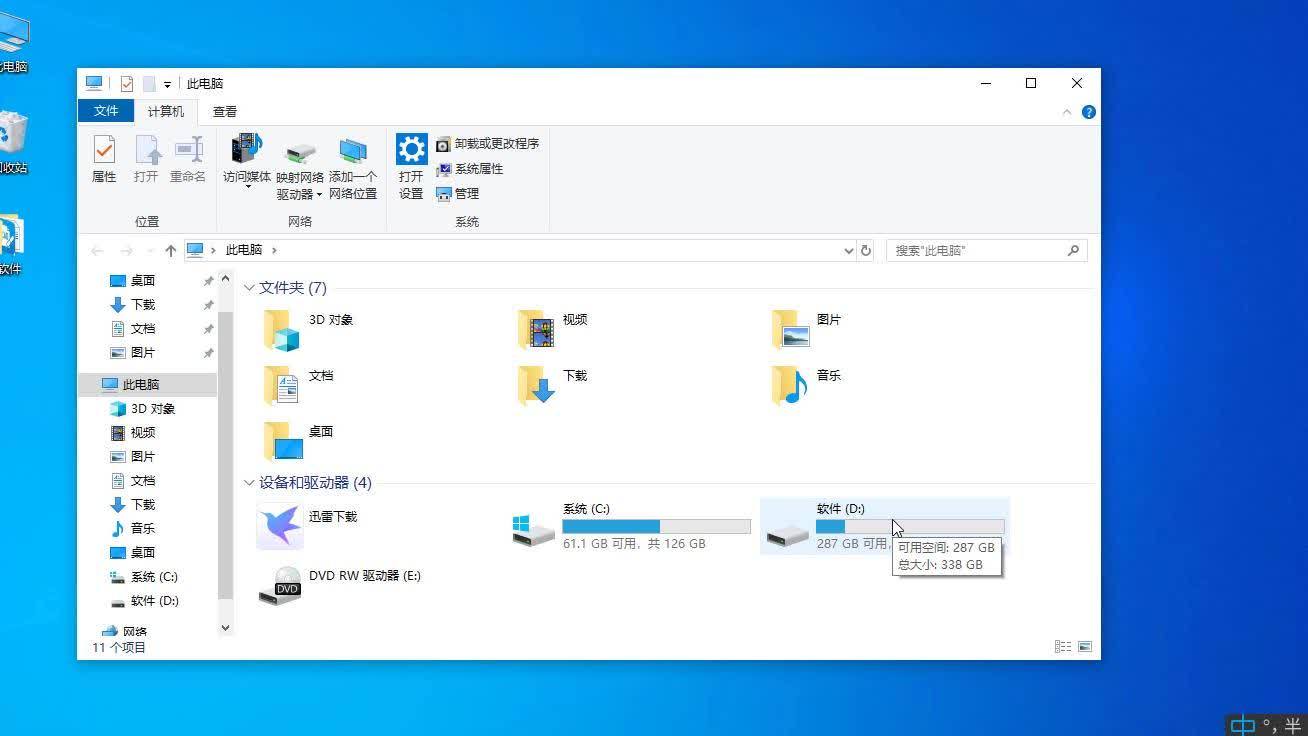
Task: Select the 属性 icon in the ribbon
Action: [x=105, y=160]
